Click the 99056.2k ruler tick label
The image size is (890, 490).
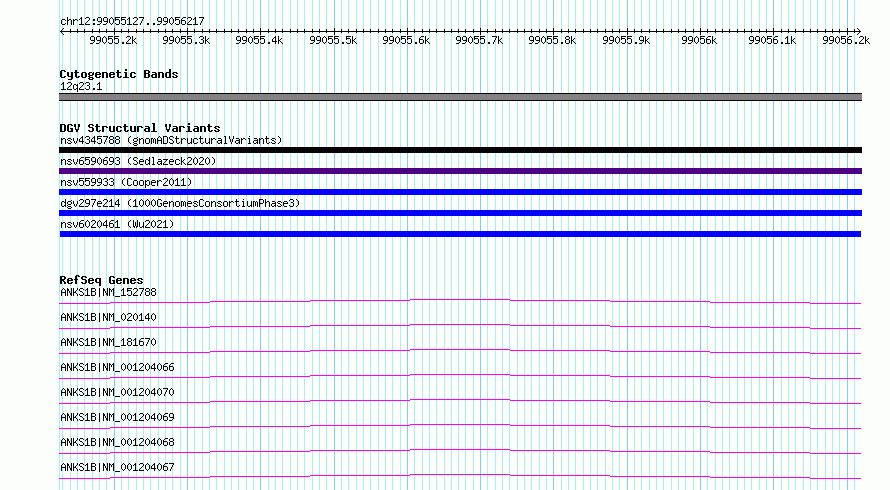(x=846, y=40)
